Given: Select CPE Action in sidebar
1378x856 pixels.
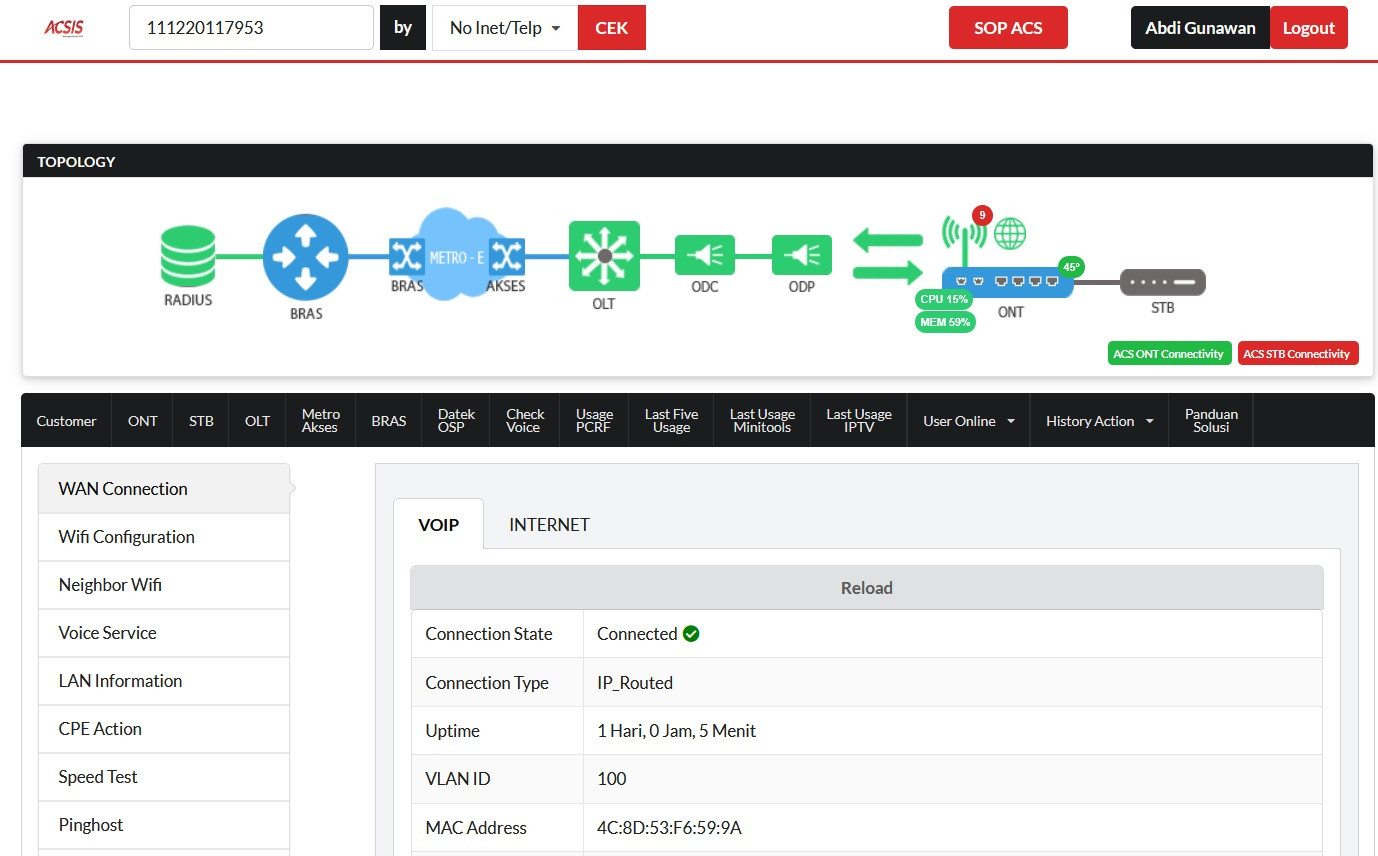Looking at the screenshot, I should [164, 729].
